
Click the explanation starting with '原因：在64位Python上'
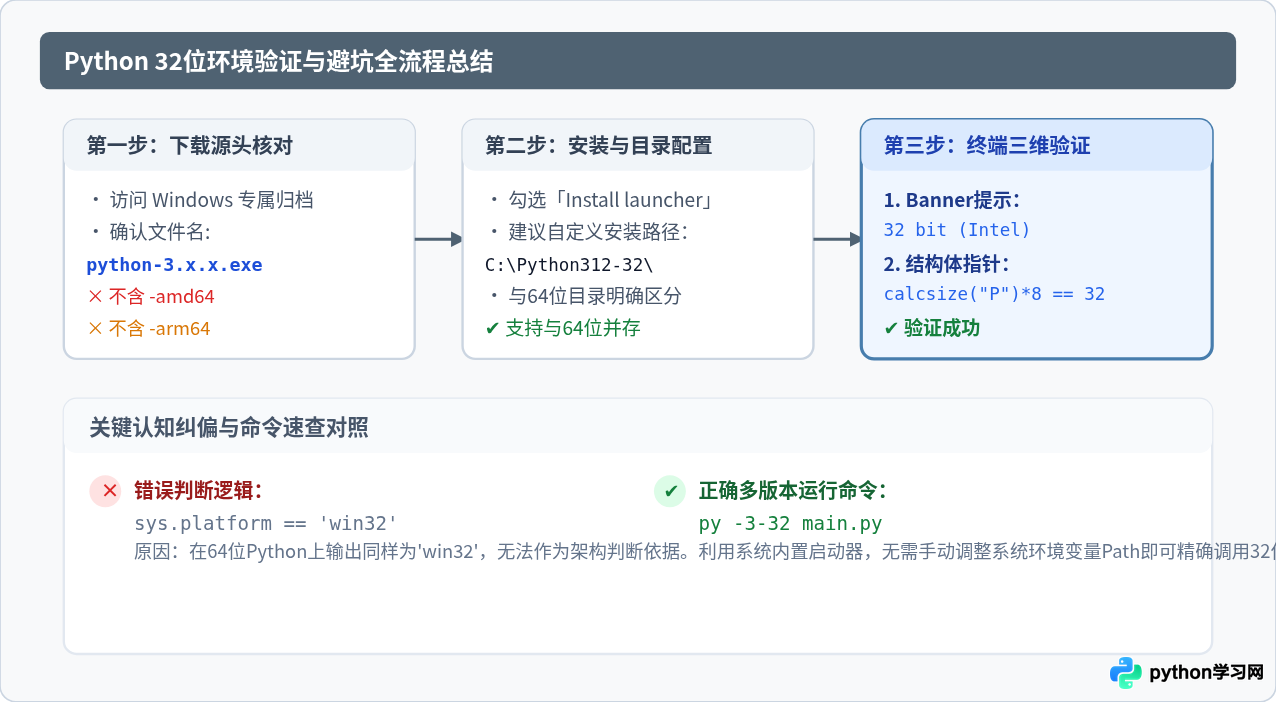[x=414, y=552]
